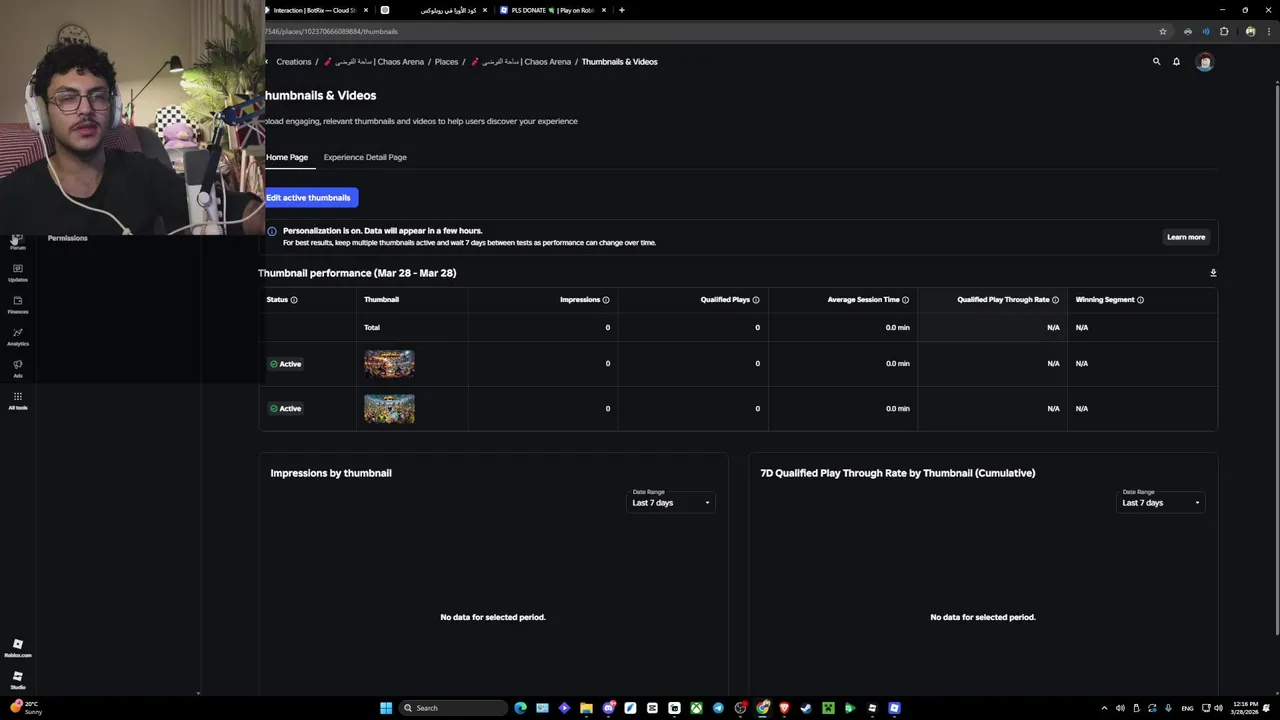This screenshot has height=720, width=1280.
Task: Switch to the PLS DONATE browser tab
Action: [x=553, y=10]
